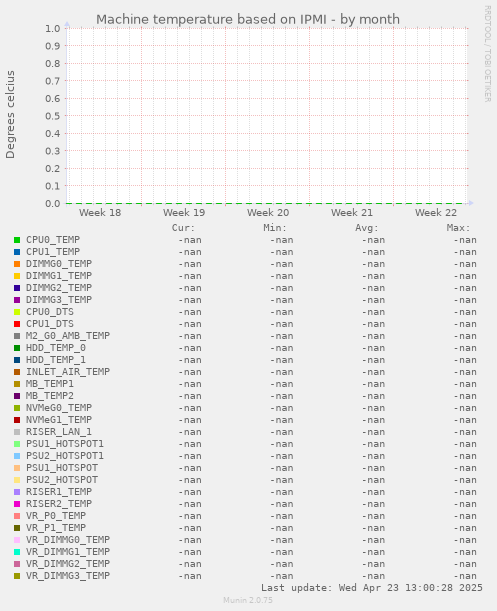The height and width of the screenshot is (611, 497).
Task: Select the CPU1_TEMP legend label
Action: 53,252
